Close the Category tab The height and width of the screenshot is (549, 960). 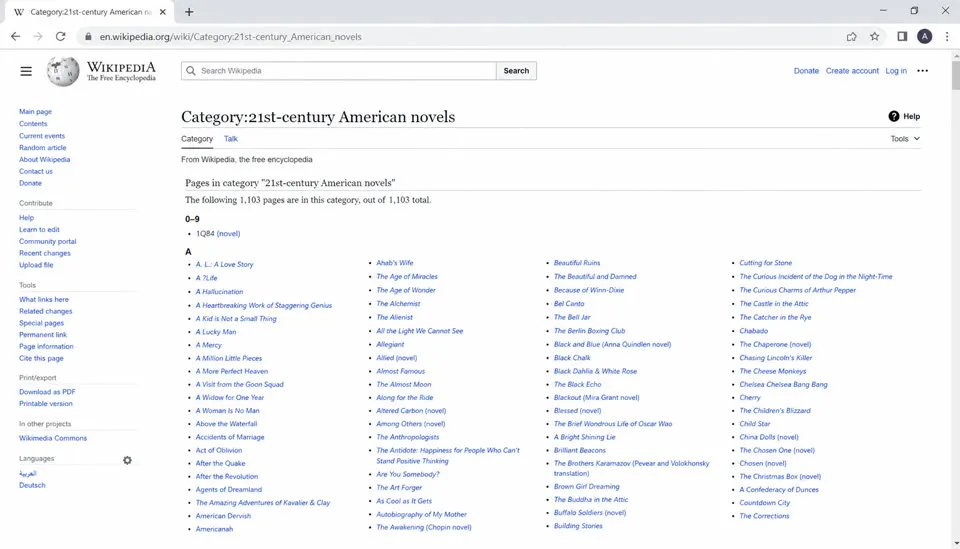pos(163,12)
